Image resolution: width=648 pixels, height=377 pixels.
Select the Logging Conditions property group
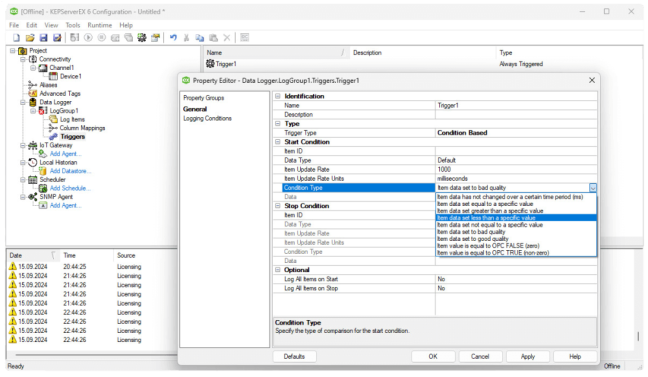207,119
